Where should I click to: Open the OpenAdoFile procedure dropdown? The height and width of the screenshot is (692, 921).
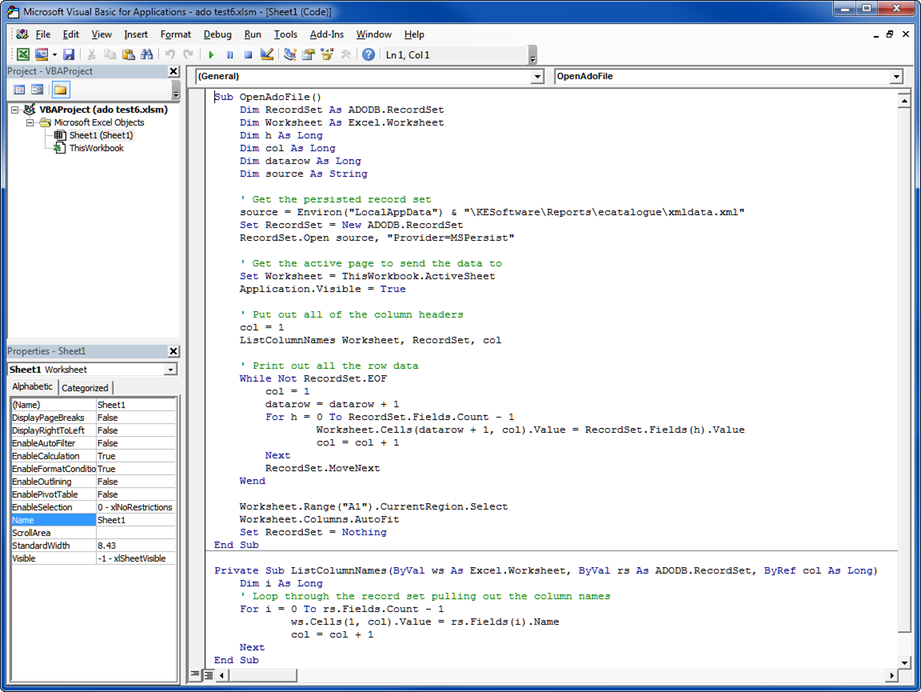895,77
